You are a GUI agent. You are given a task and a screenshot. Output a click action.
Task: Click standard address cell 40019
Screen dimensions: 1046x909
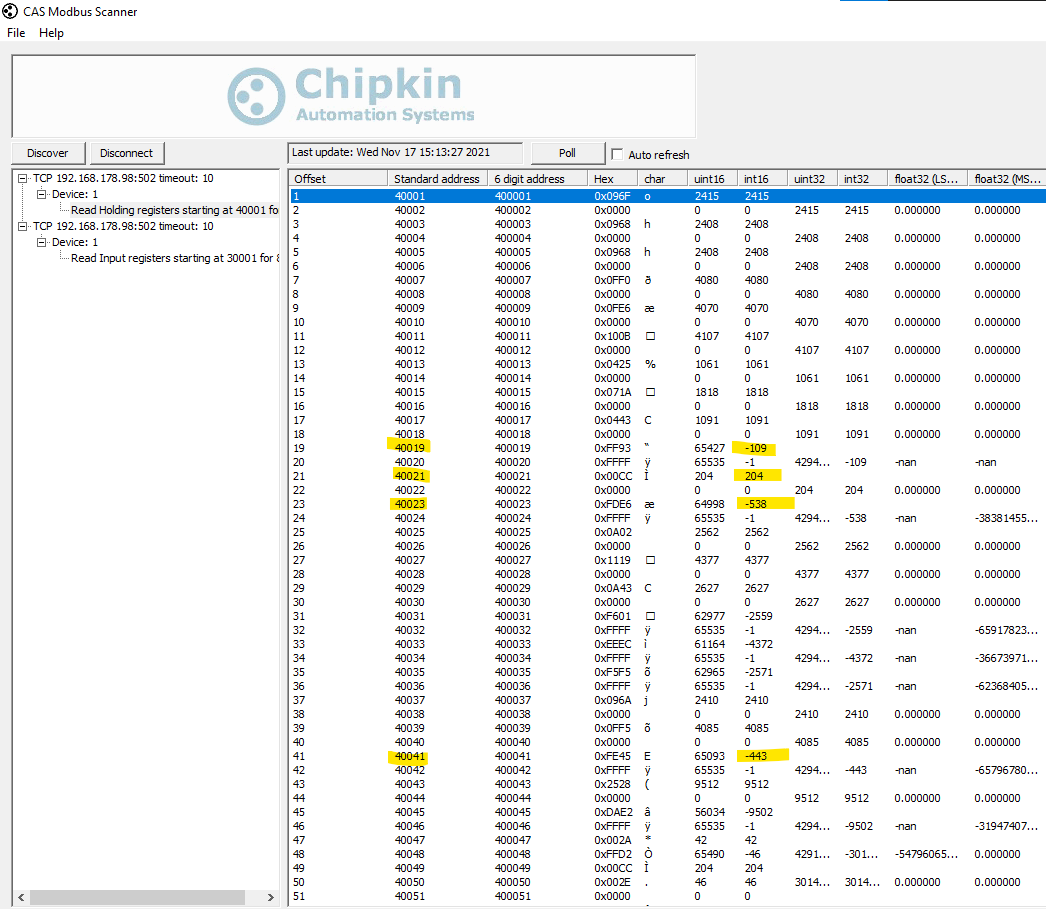(x=410, y=448)
